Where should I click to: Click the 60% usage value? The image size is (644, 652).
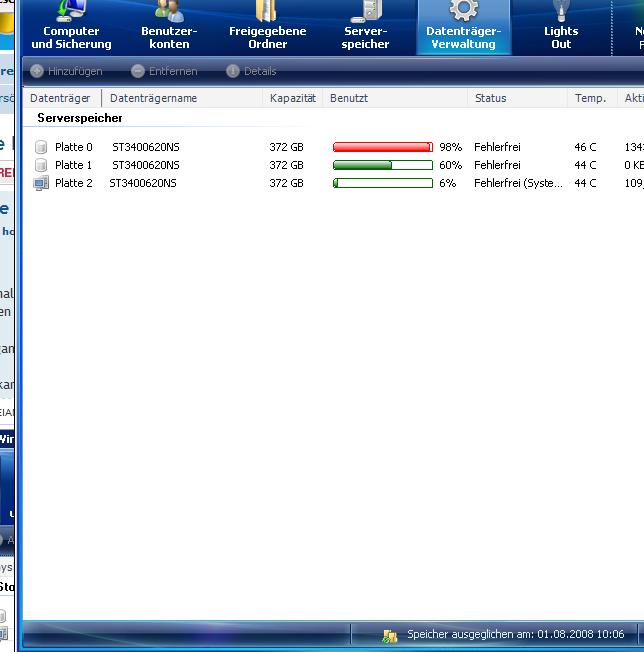(x=451, y=165)
